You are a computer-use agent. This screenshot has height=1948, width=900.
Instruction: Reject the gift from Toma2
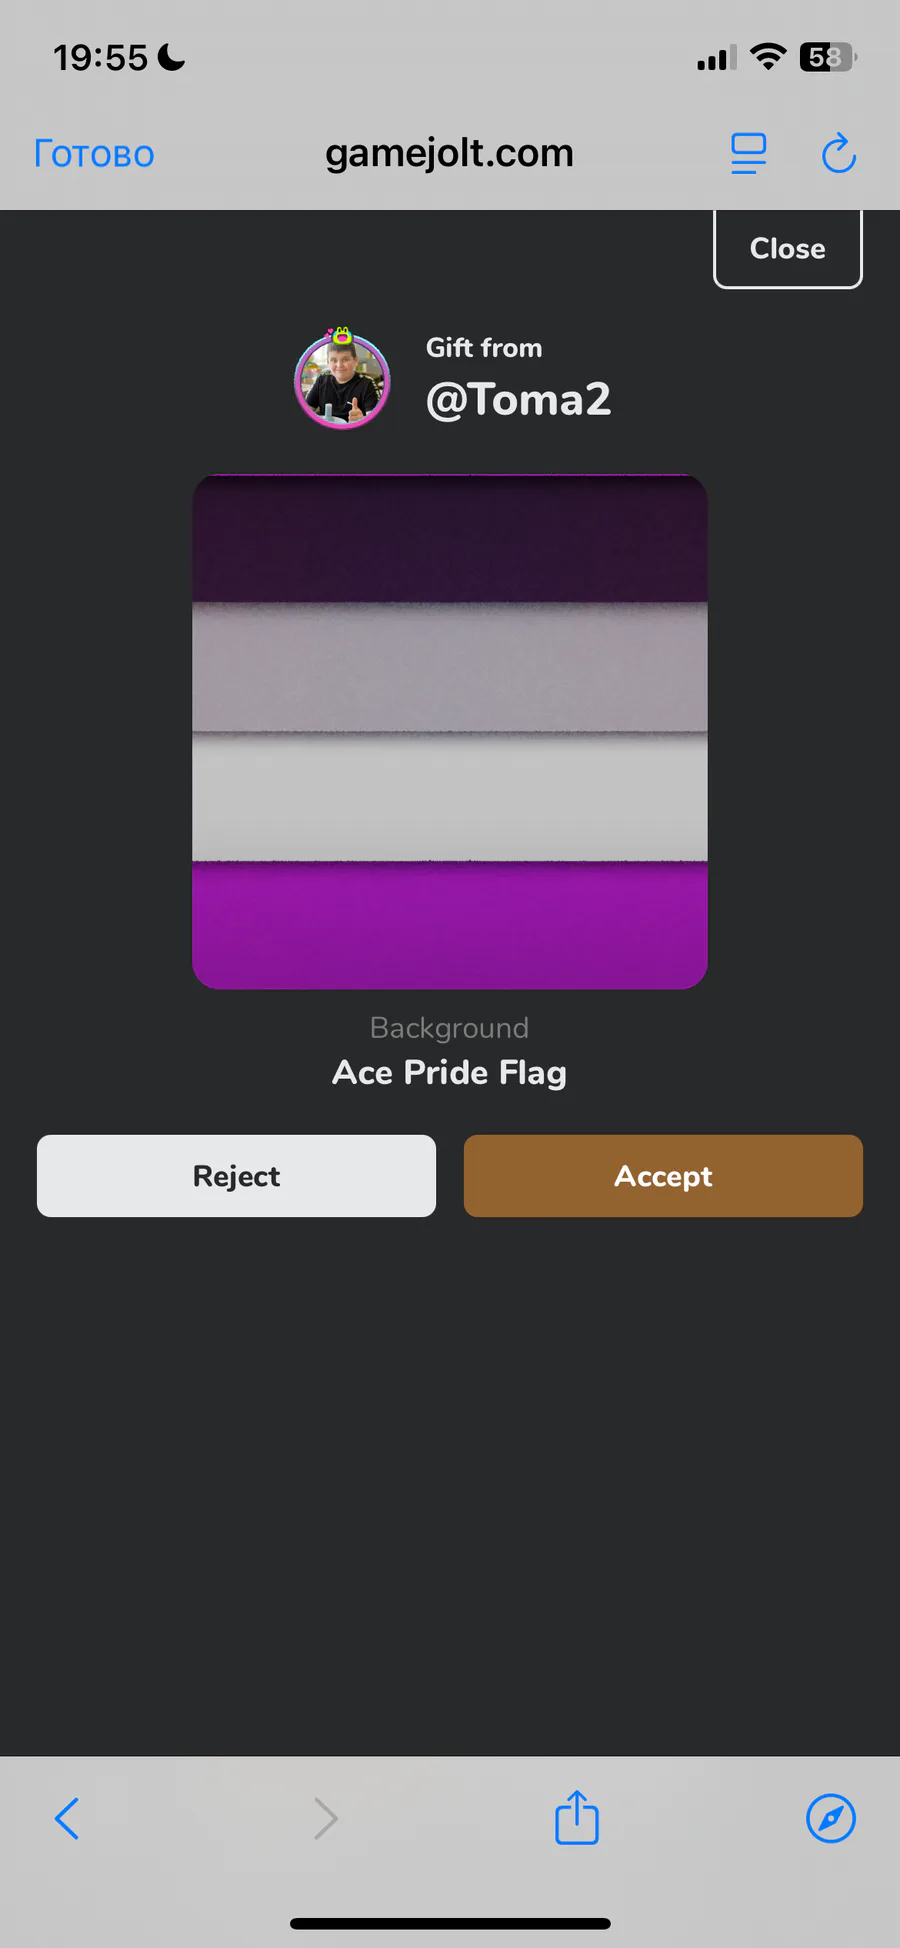[x=236, y=1176]
